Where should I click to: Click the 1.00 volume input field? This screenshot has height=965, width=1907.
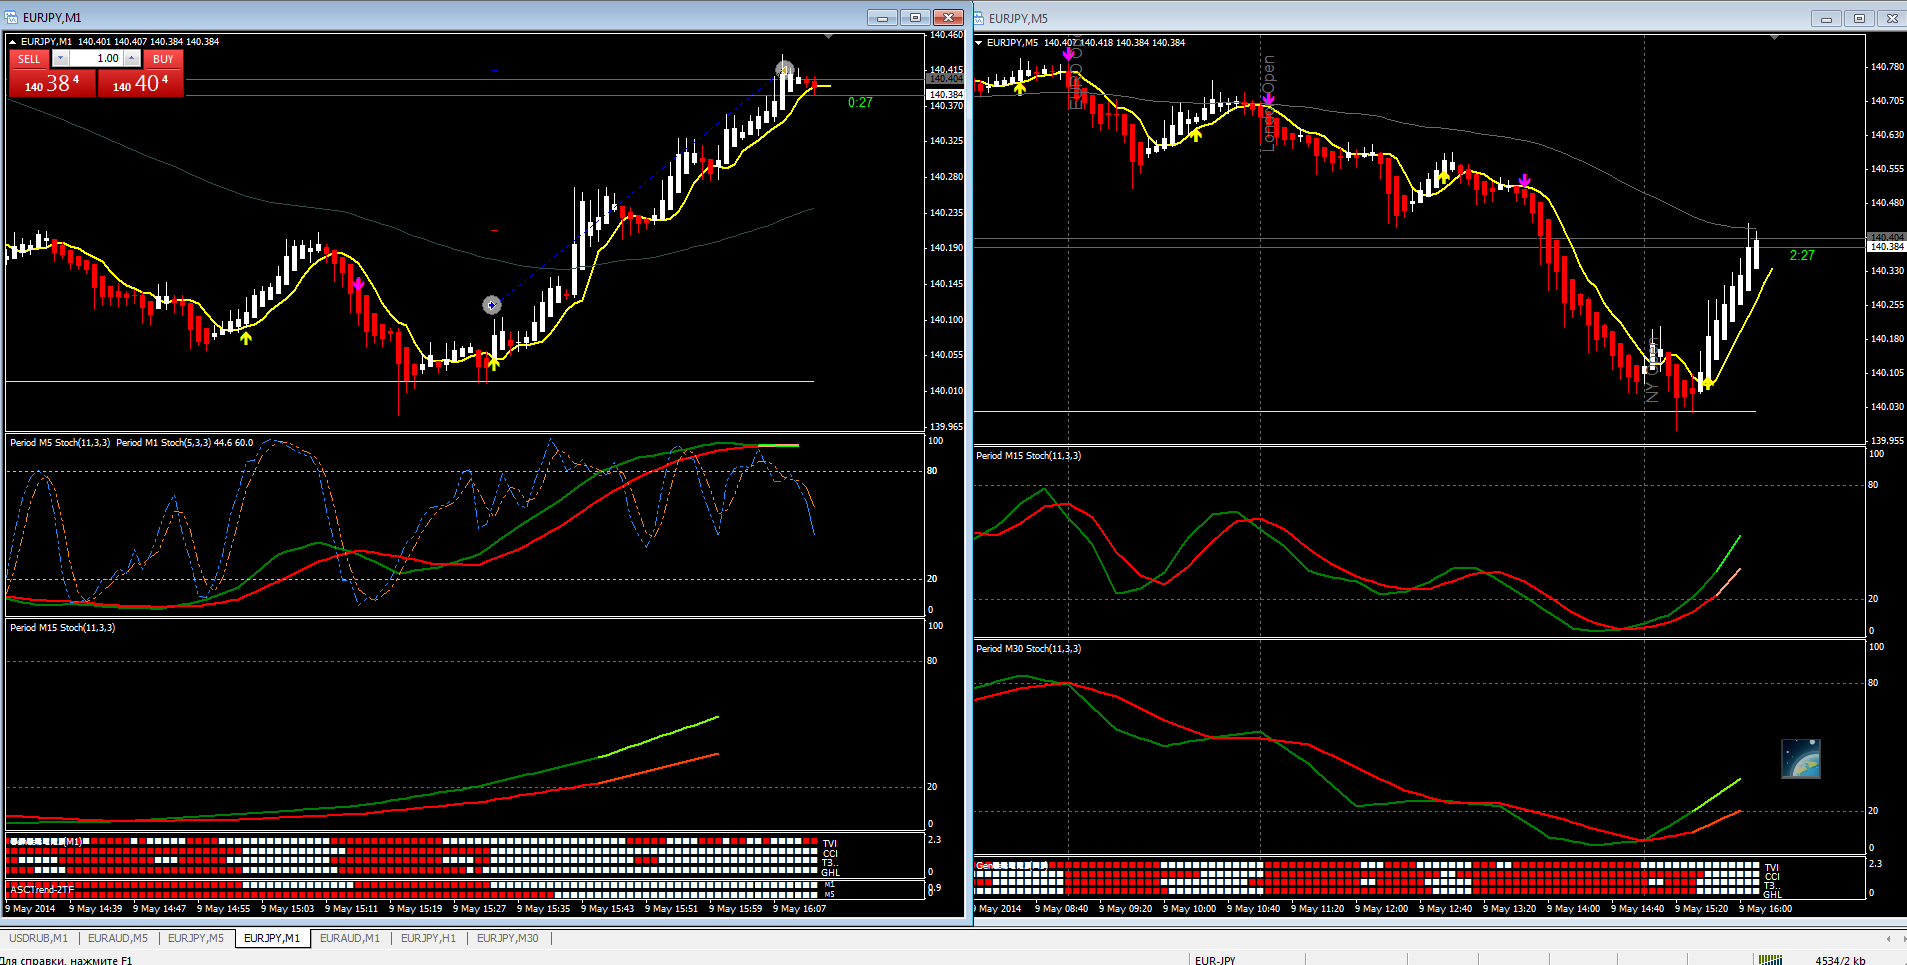pos(96,59)
